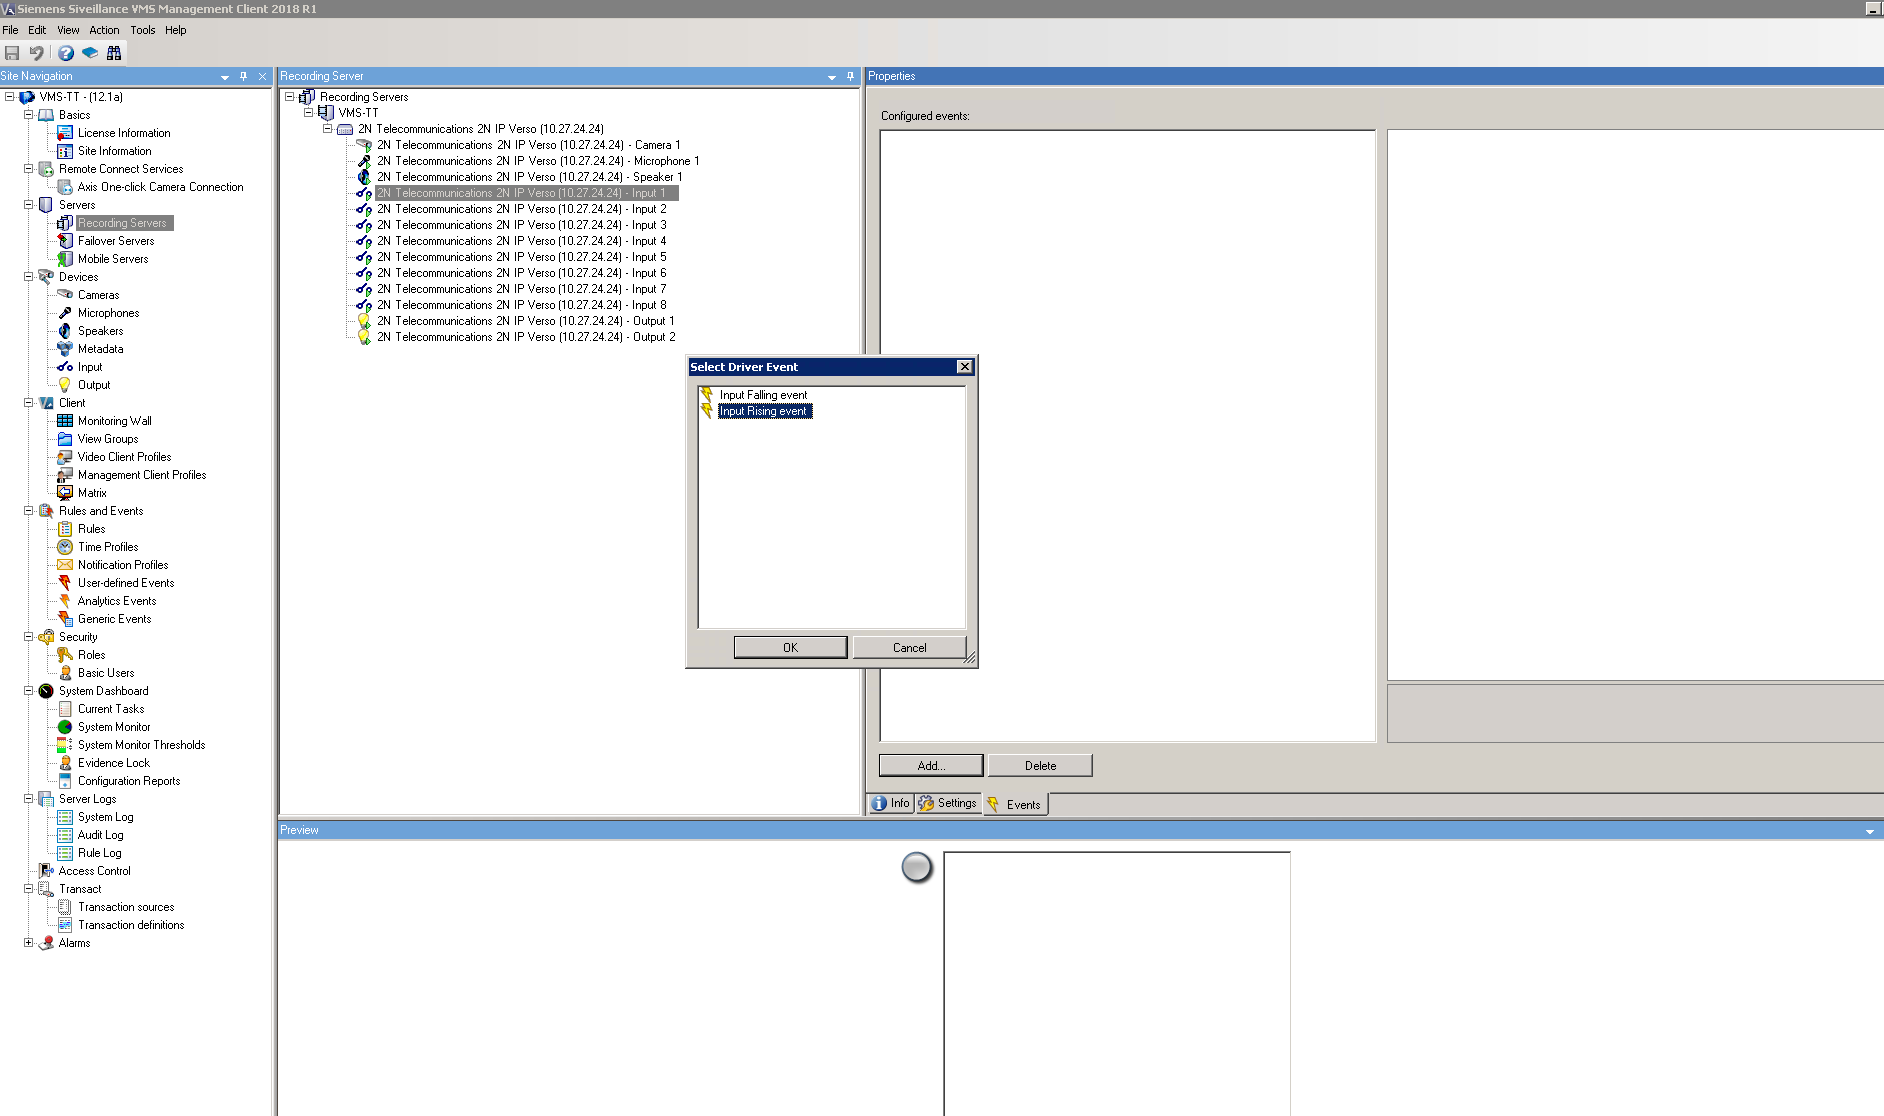Click the Metadata device icon
Screen dimensions: 1884x1116
click(x=65, y=349)
